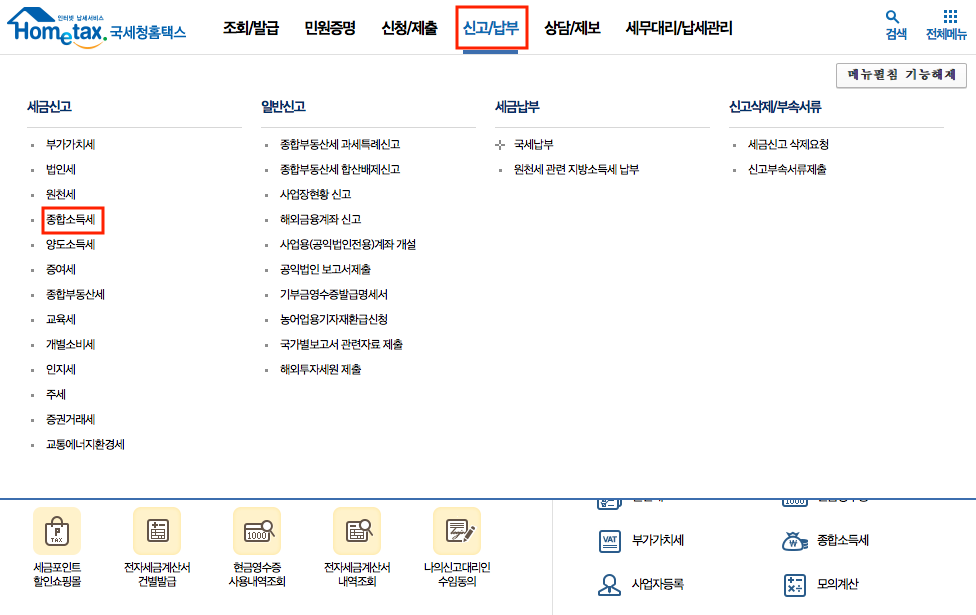Open 모의계산 using the calculator icon
Viewport: 976px width, 615px height.
coord(795,584)
